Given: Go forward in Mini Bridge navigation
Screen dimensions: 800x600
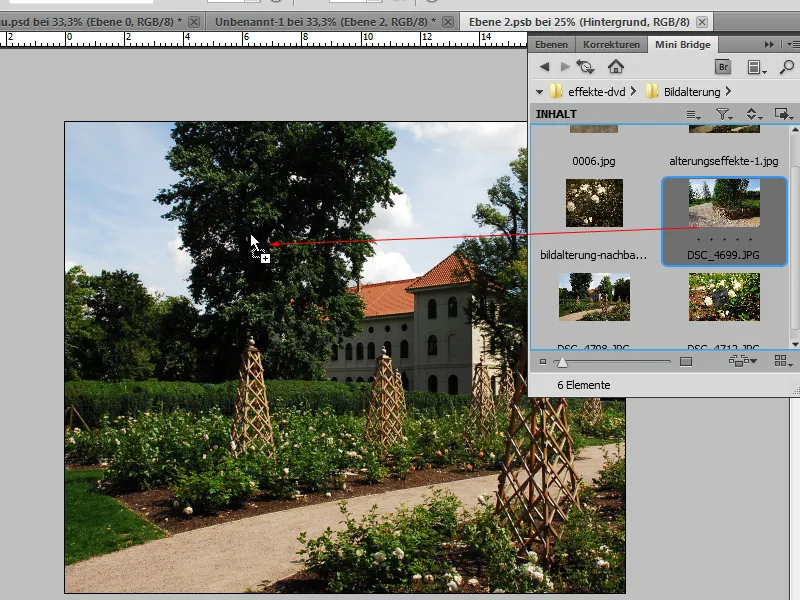Looking at the screenshot, I should pyautogui.click(x=566, y=67).
